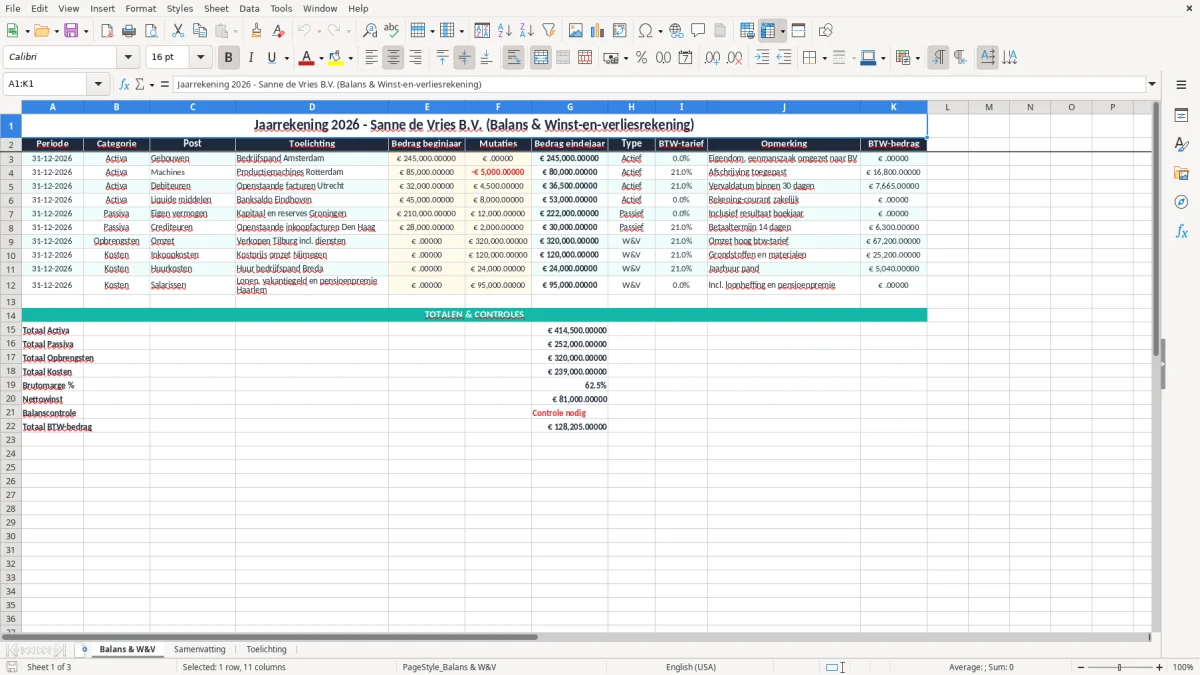Open the Format menu
This screenshot has width=1200, height=675.
click(140, 8)
